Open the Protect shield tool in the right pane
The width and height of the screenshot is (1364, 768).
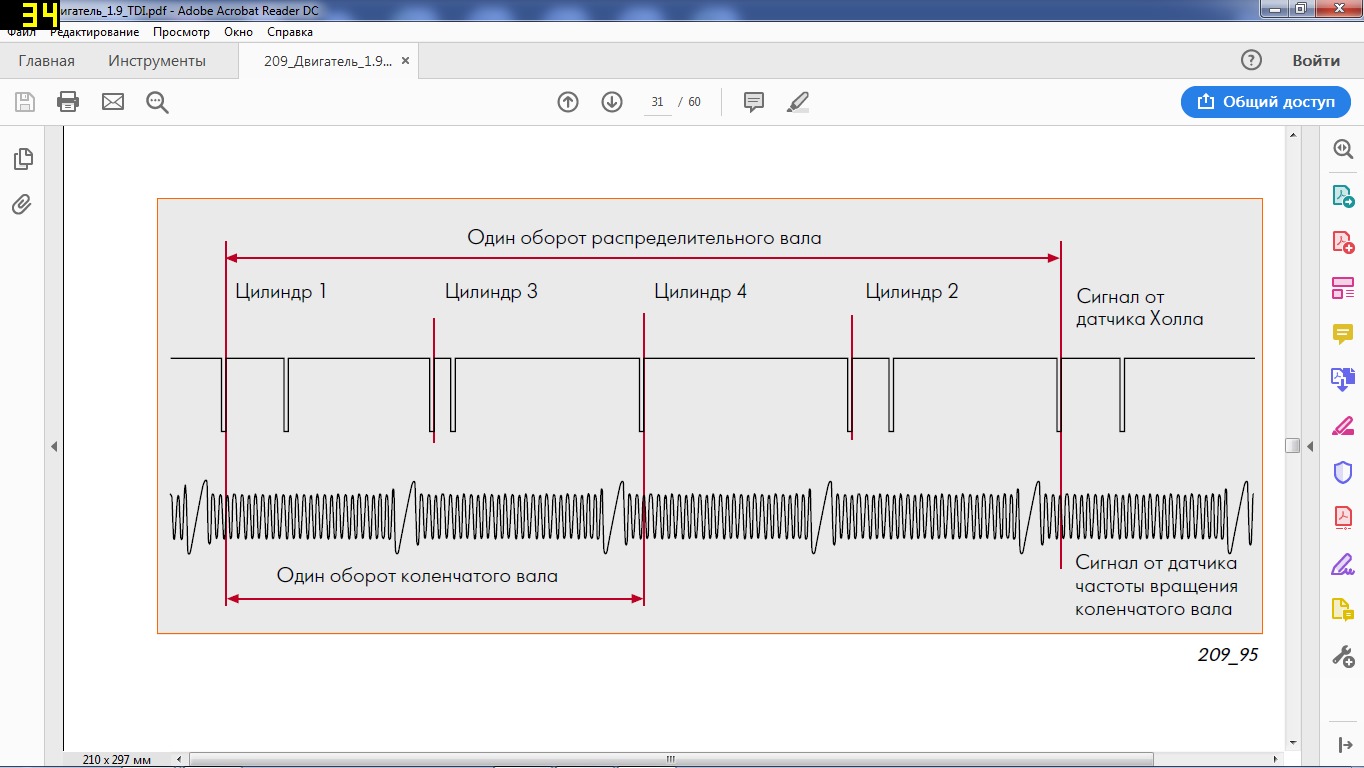(1342, 471)
